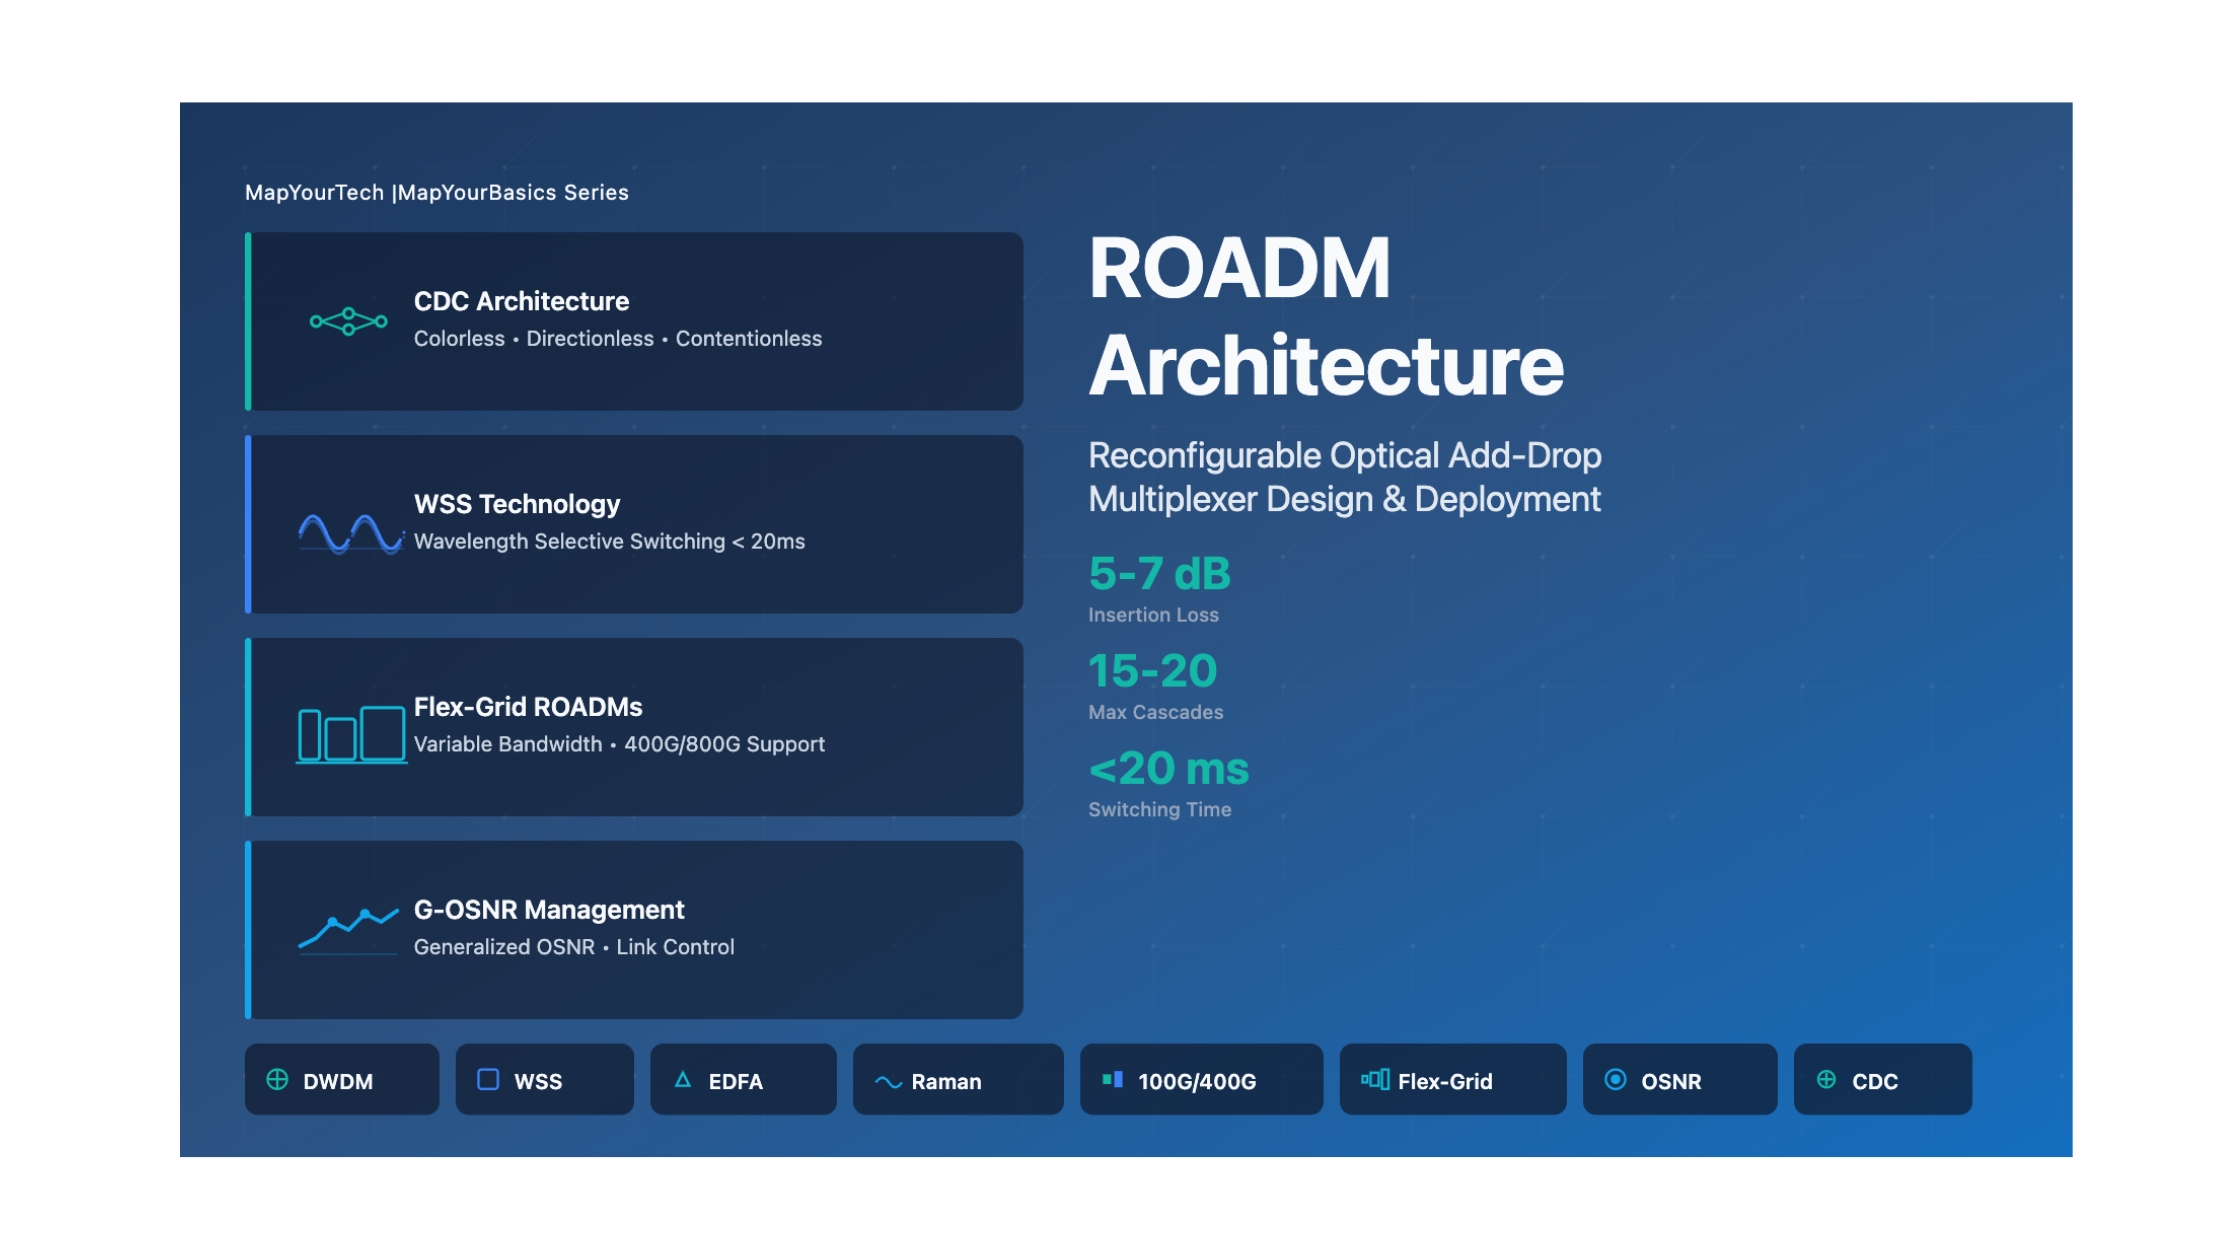Open the CDC Architecture card title
Image resolution: width=2240 pixels, height=1260 pixels.
521,301
